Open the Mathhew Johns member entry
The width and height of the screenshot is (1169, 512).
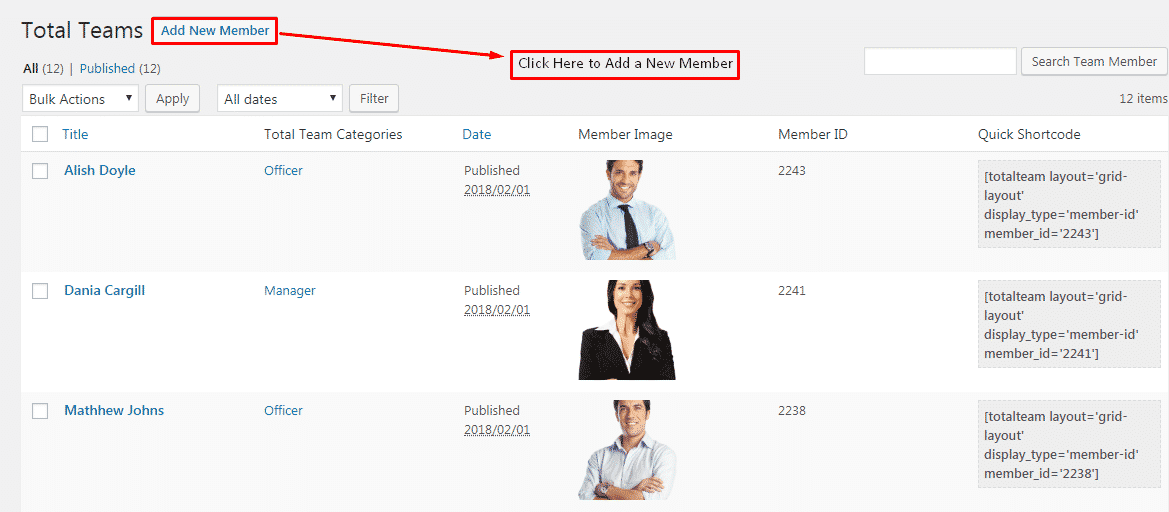(114, 410)
